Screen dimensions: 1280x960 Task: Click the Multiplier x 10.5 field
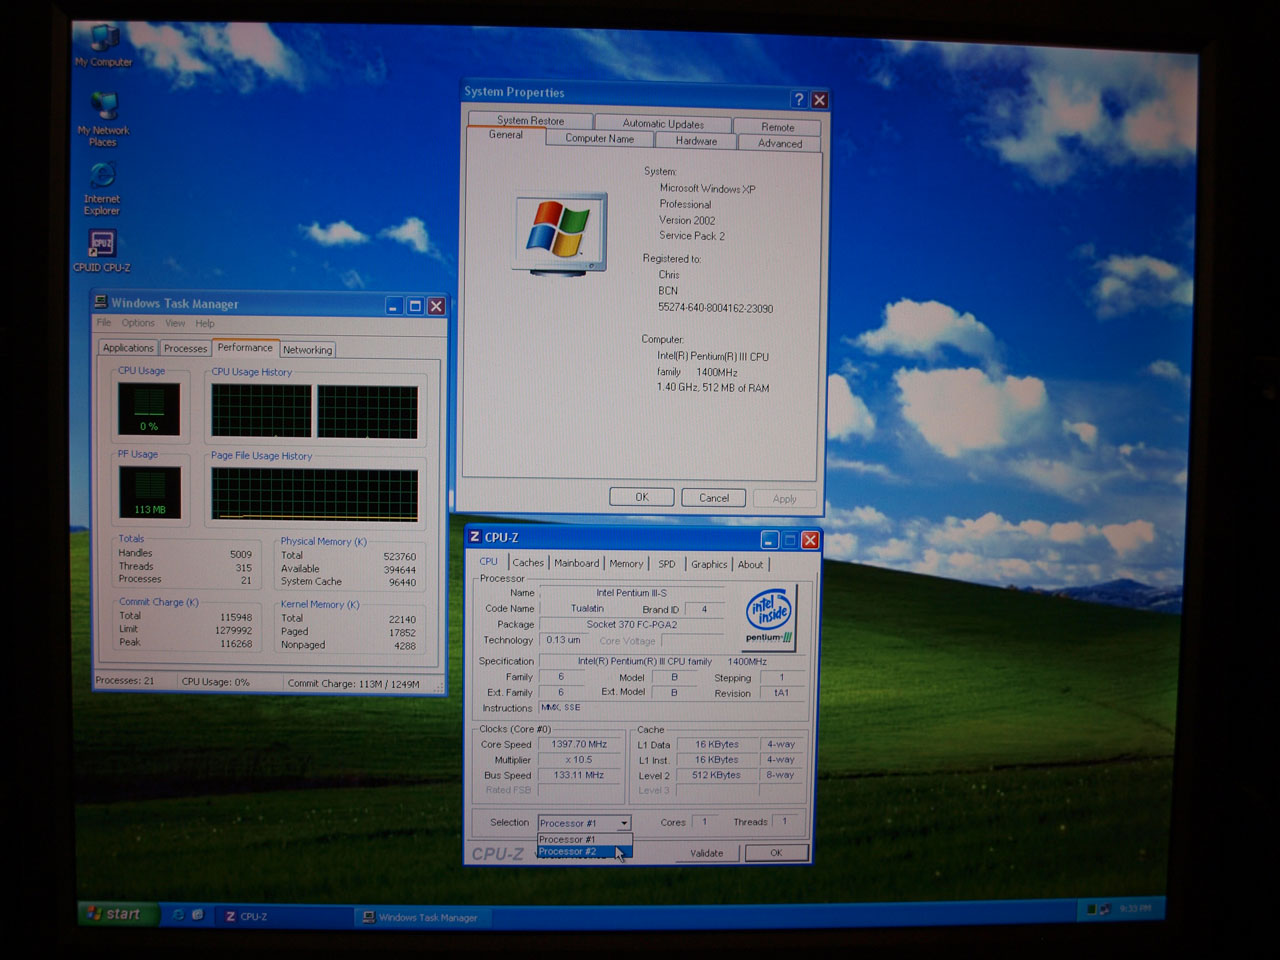click(x=578, y=760)
